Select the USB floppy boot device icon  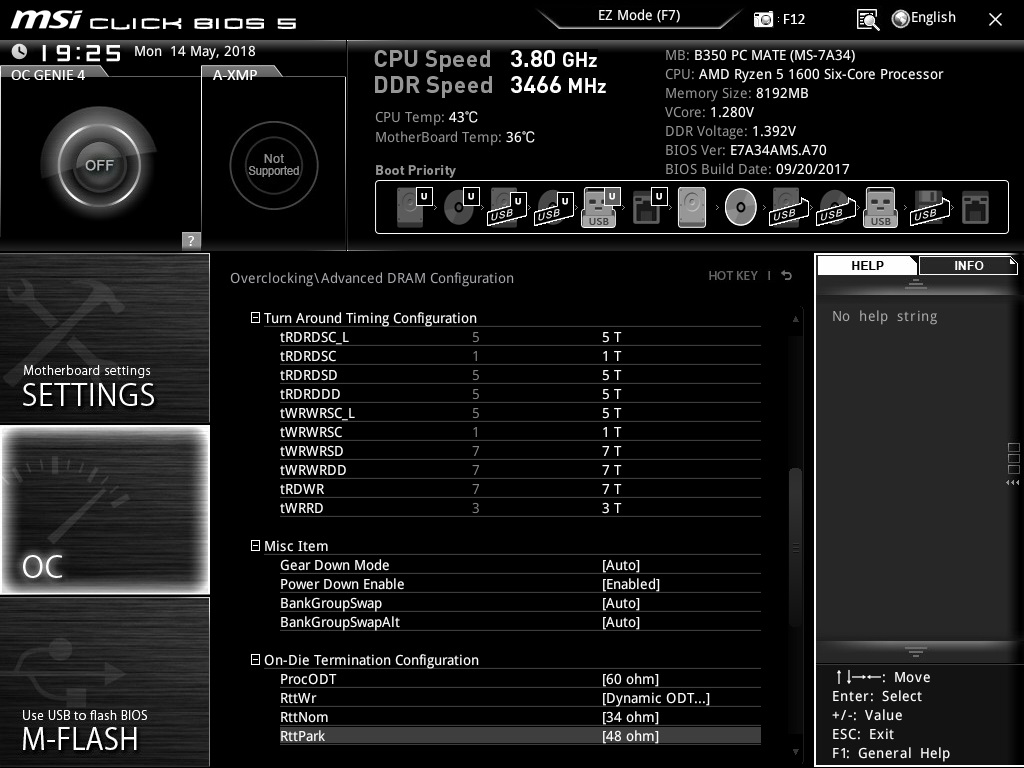point(929,207)
